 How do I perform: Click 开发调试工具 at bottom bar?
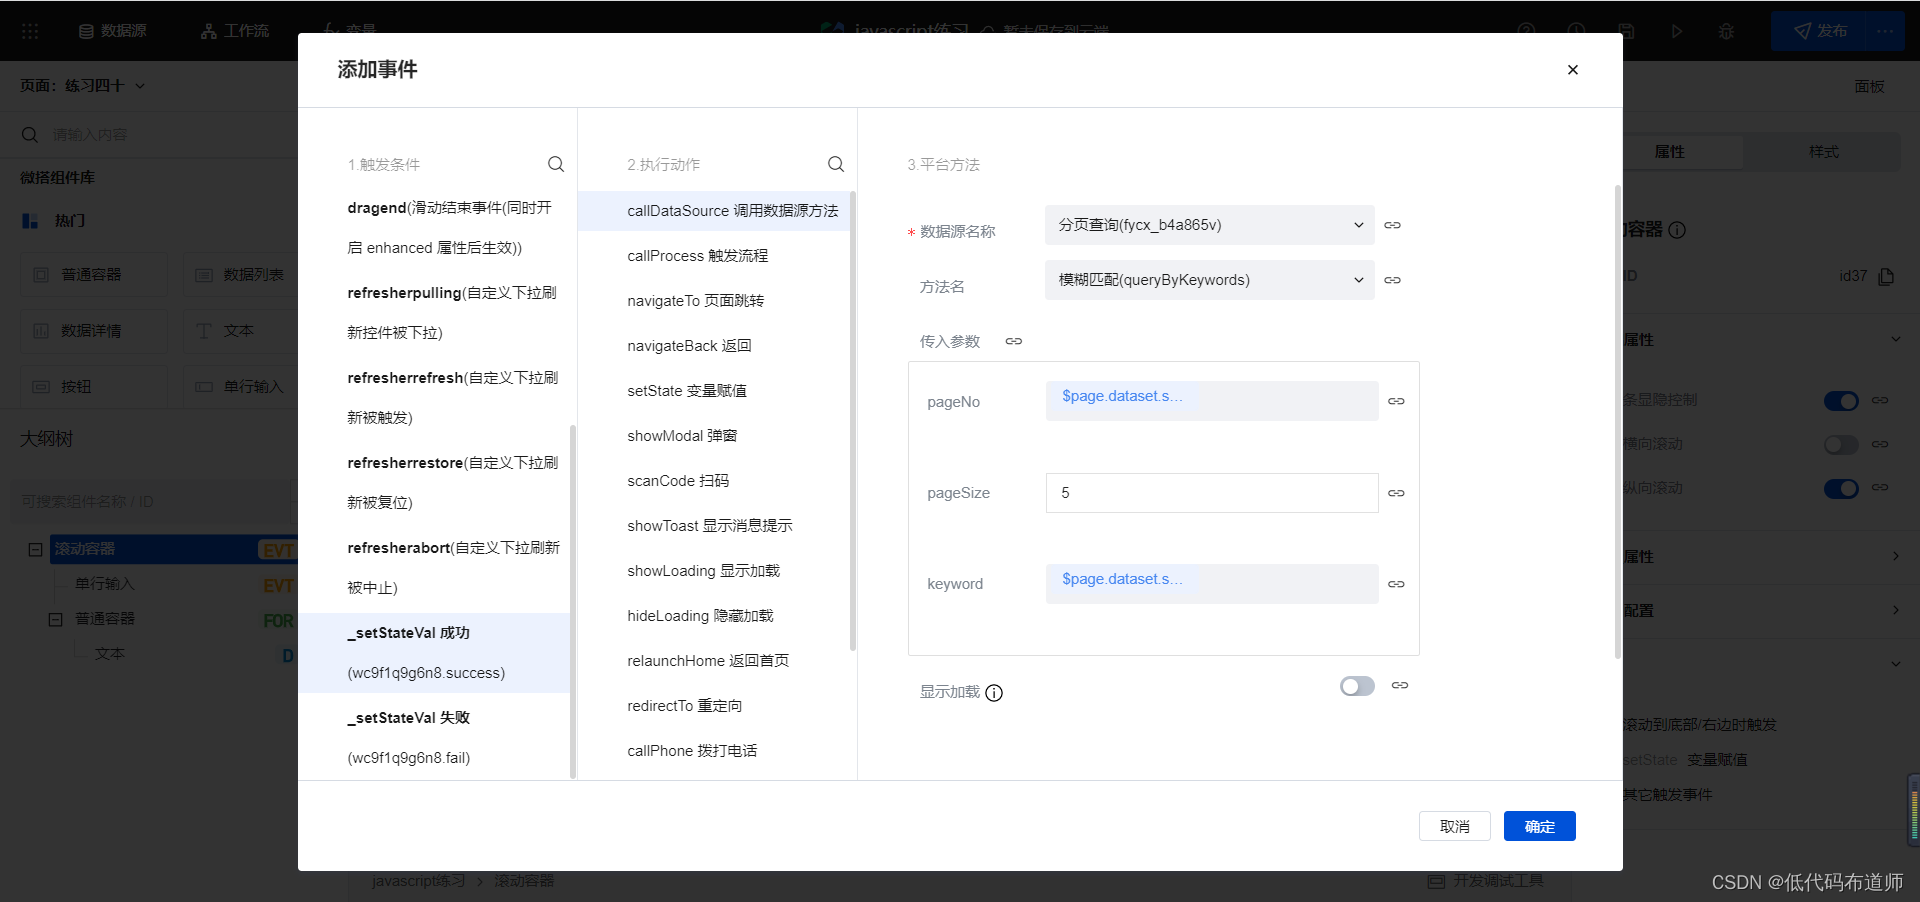tap(1486, 881)
